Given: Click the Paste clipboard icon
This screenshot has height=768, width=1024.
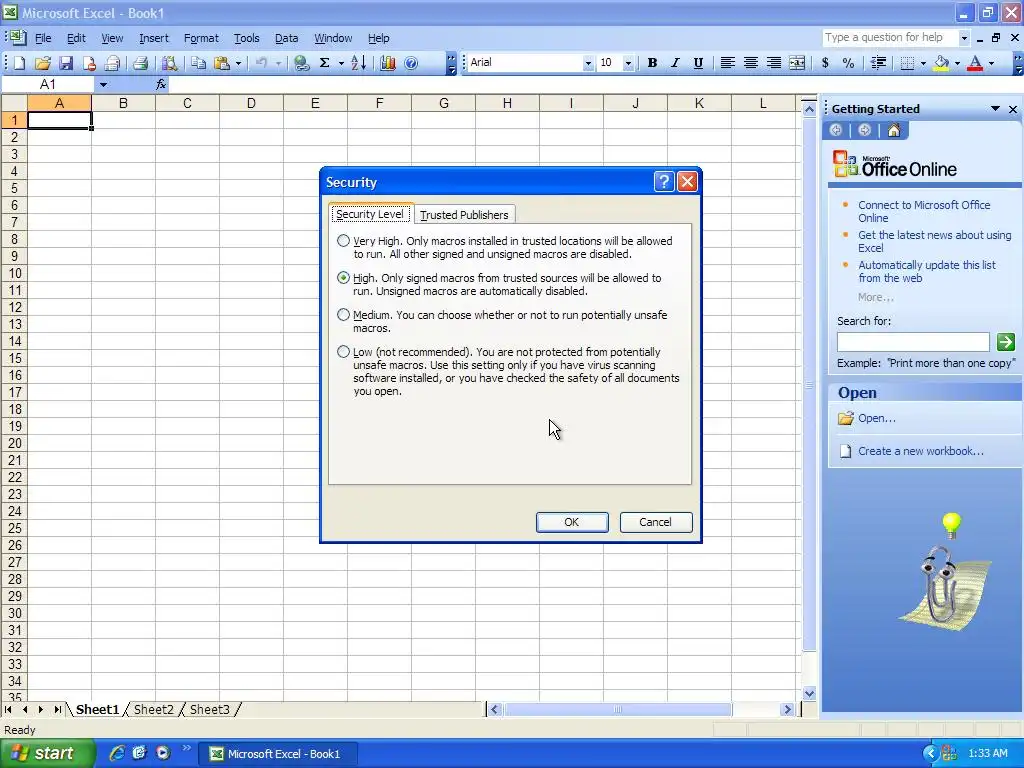Looking at the screenshot, I should [222, 63].
